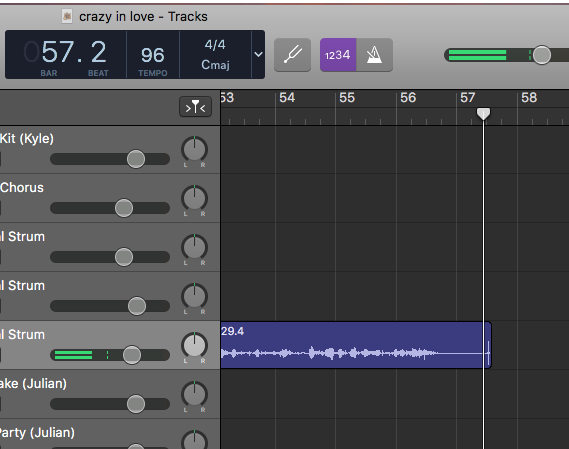Click the Catch Playhead button above track headers

[x=195, y=107]
